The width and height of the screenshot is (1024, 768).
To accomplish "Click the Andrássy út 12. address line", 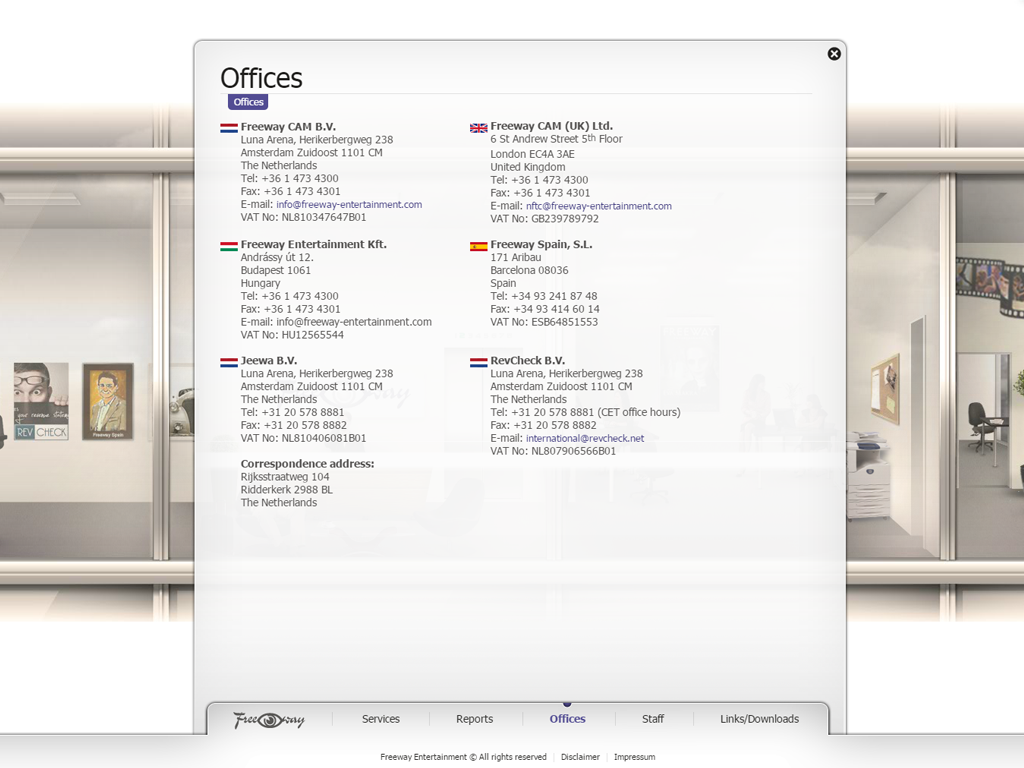I will point(277,257).
